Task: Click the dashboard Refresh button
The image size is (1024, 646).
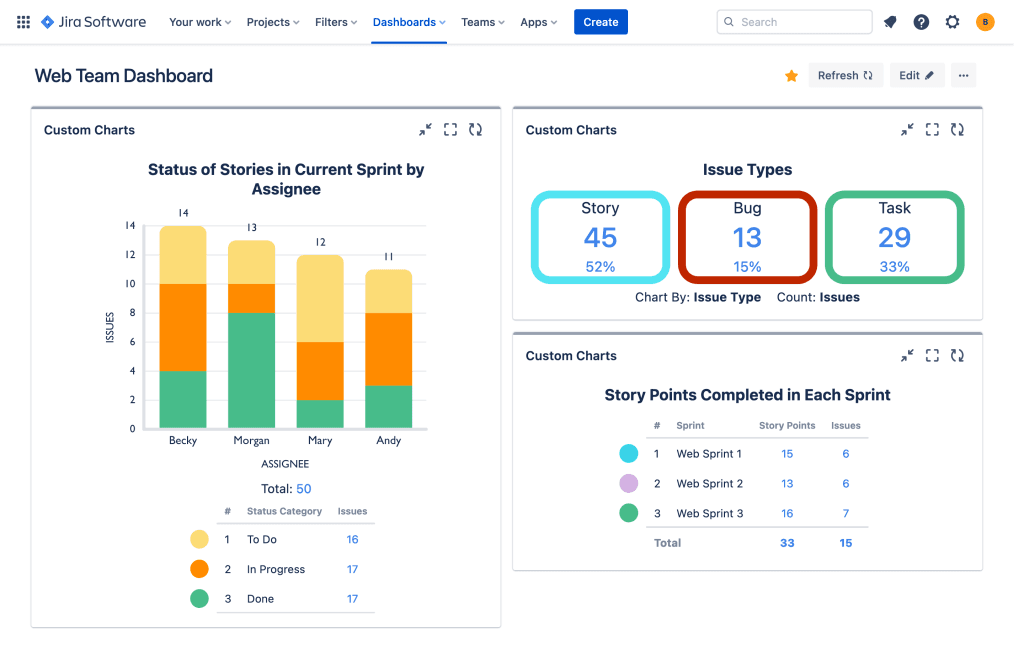Action: [x=845, y=76]
